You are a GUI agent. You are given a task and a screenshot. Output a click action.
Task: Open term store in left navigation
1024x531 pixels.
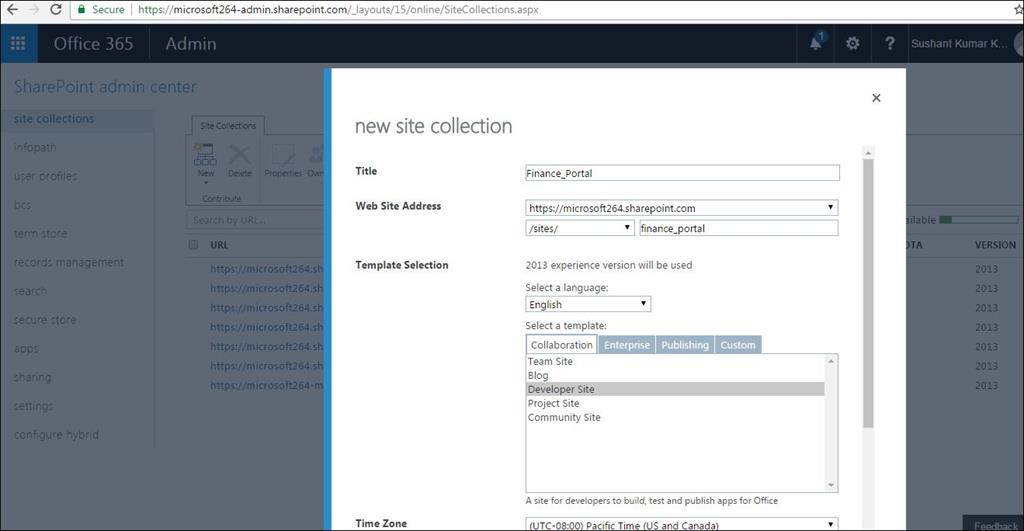(40, 233)
